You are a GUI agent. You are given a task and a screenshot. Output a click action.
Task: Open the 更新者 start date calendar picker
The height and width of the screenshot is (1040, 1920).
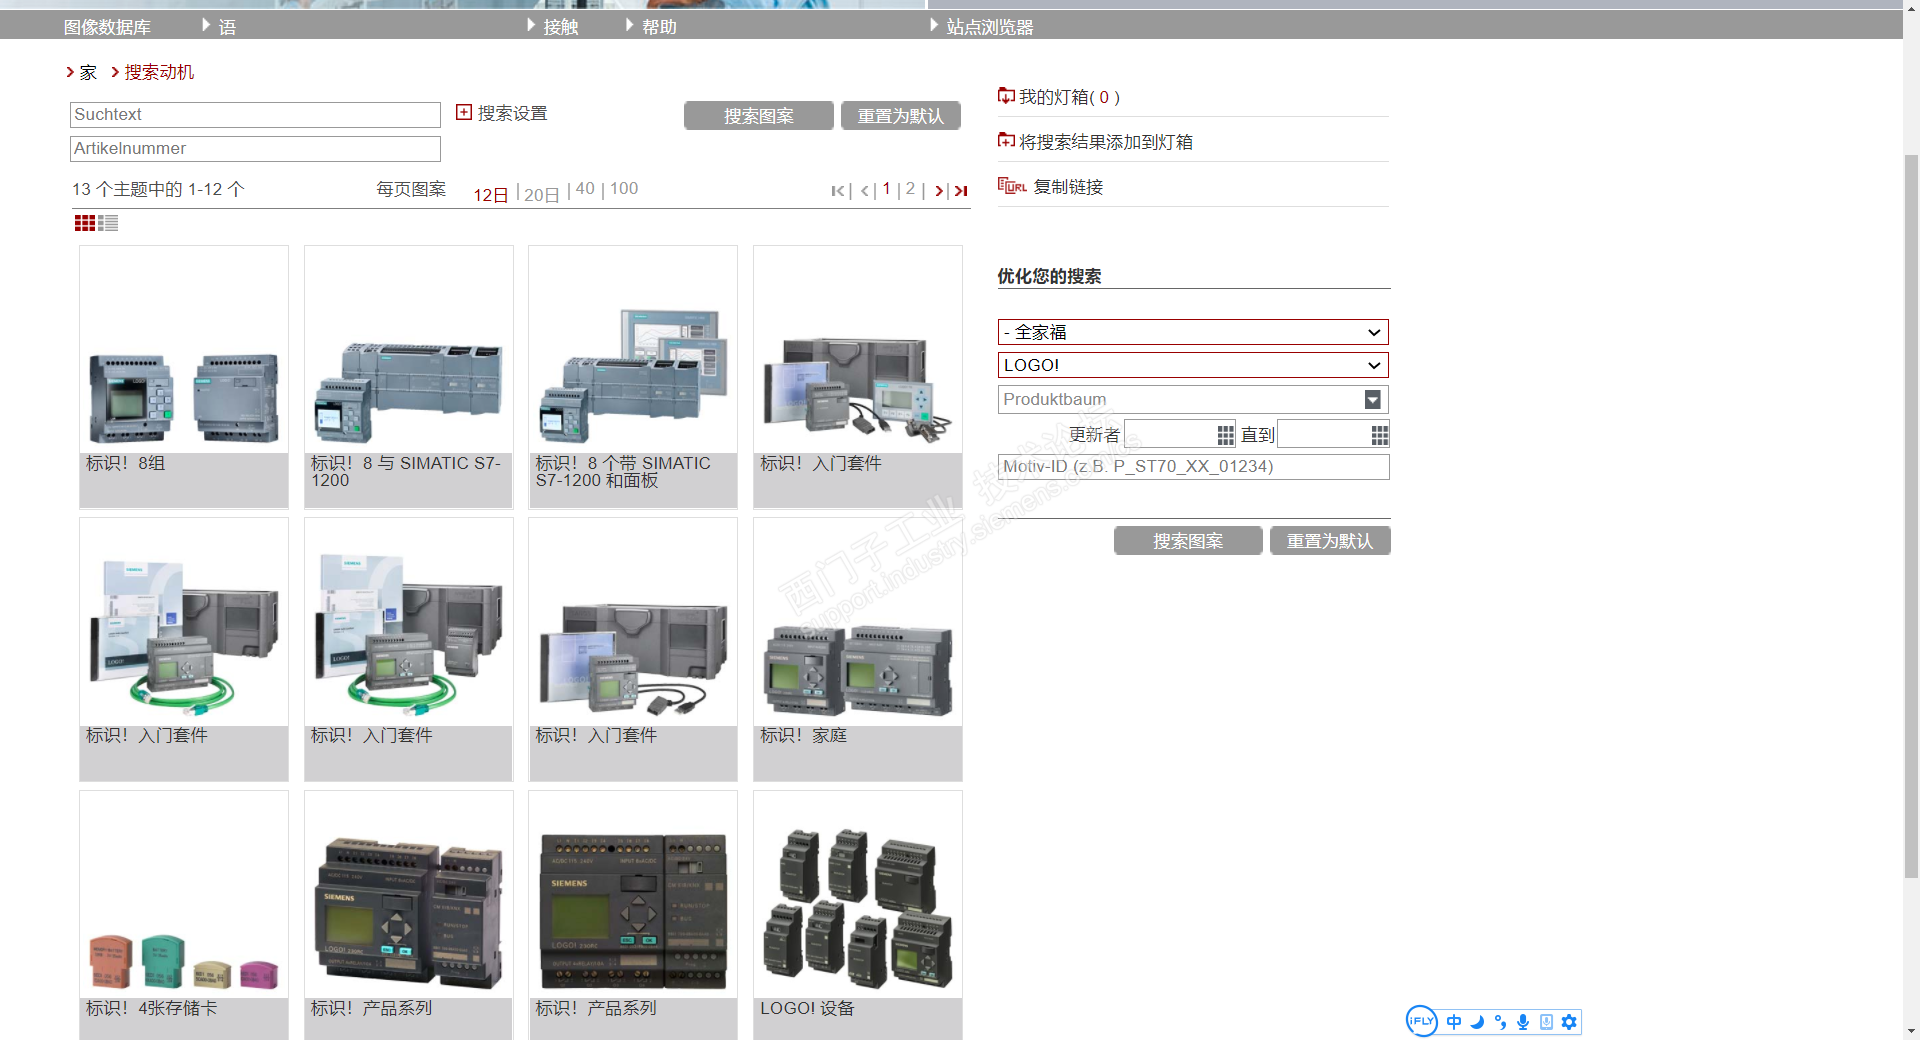[1225, 435]
